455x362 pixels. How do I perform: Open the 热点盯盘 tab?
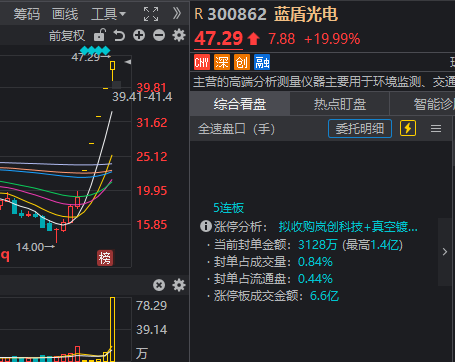click(340, 104)
